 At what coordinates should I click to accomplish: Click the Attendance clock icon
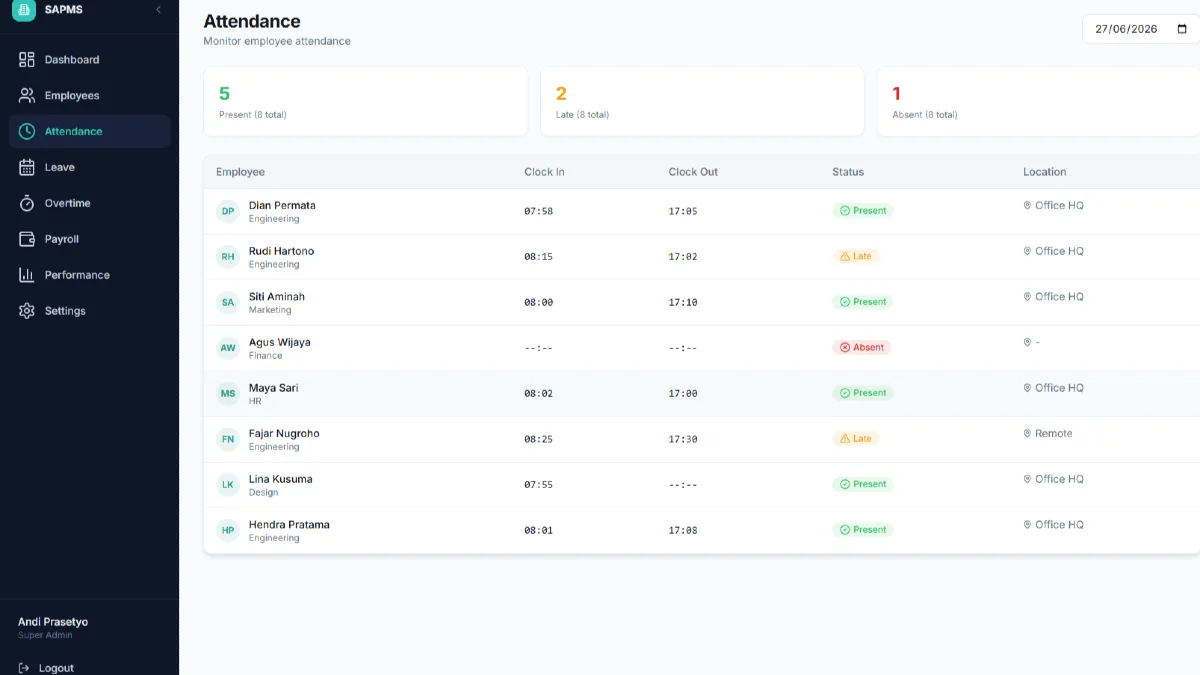tap(27, 131)
